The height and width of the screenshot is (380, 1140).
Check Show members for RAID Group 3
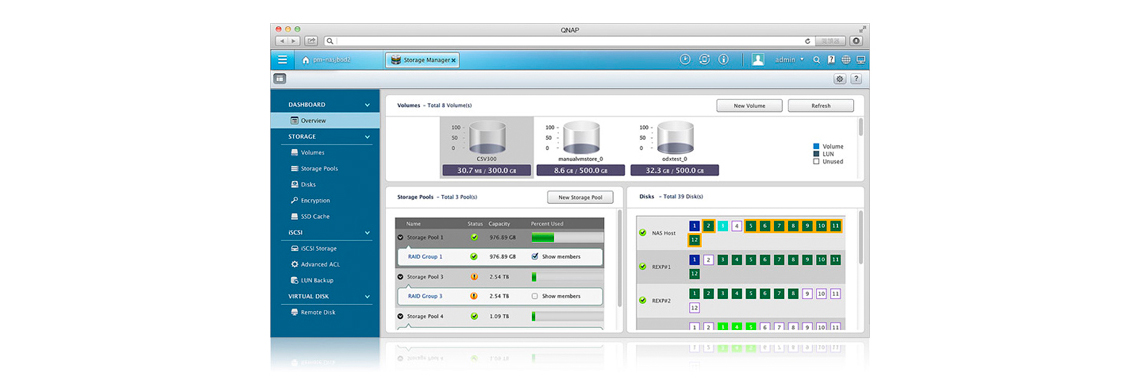(x=535, y=296)
